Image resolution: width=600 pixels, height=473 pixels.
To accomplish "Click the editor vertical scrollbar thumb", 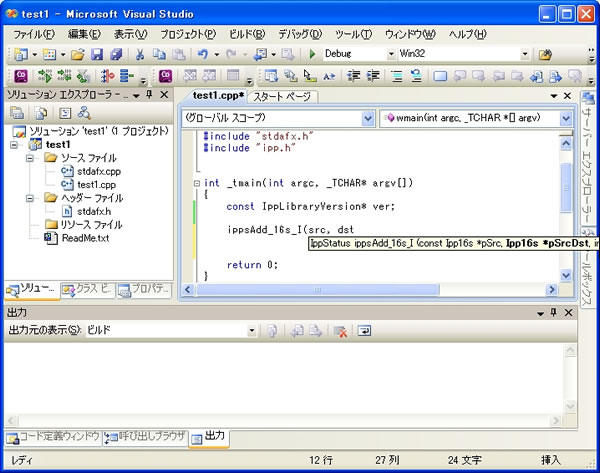I will (566, 188).
